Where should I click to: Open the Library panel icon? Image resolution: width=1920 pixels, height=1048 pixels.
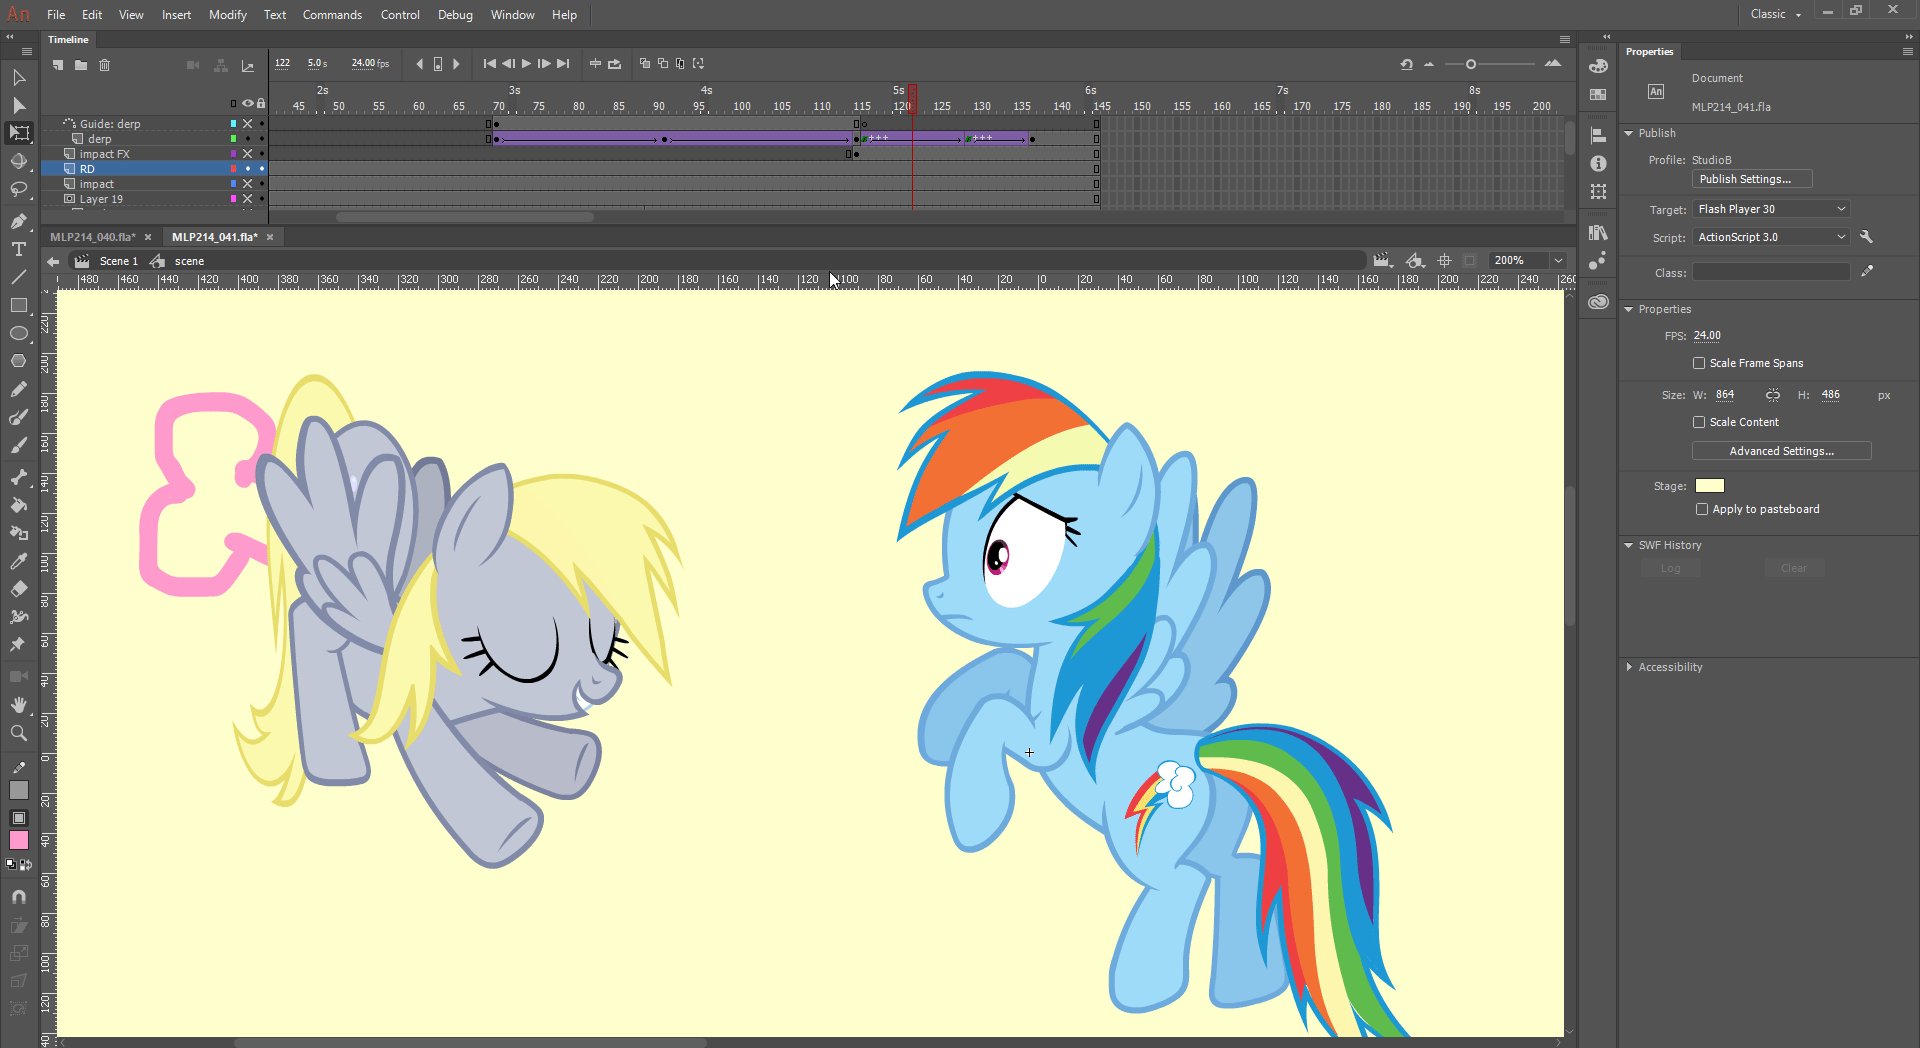1598,232
